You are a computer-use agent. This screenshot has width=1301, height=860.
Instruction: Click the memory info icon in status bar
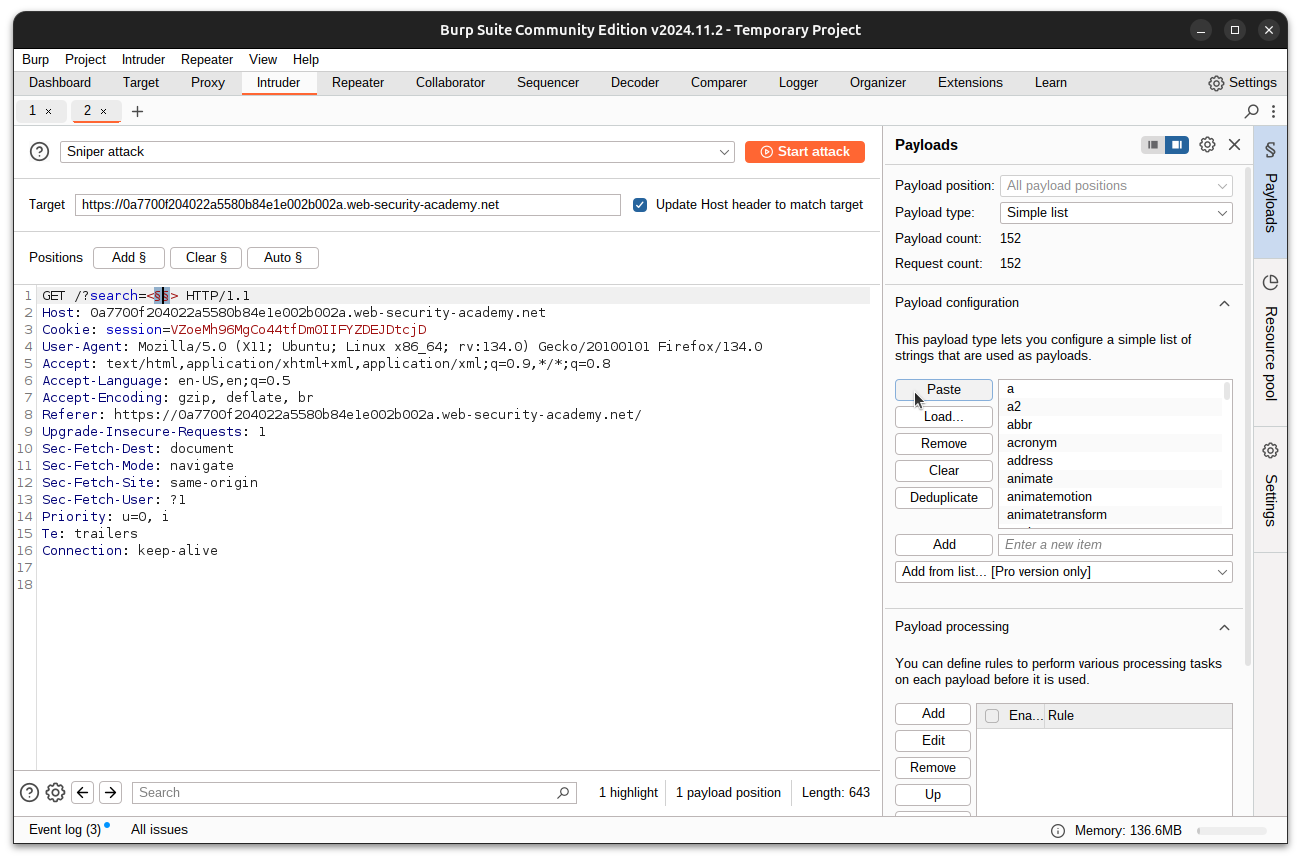pos(1058,831)
